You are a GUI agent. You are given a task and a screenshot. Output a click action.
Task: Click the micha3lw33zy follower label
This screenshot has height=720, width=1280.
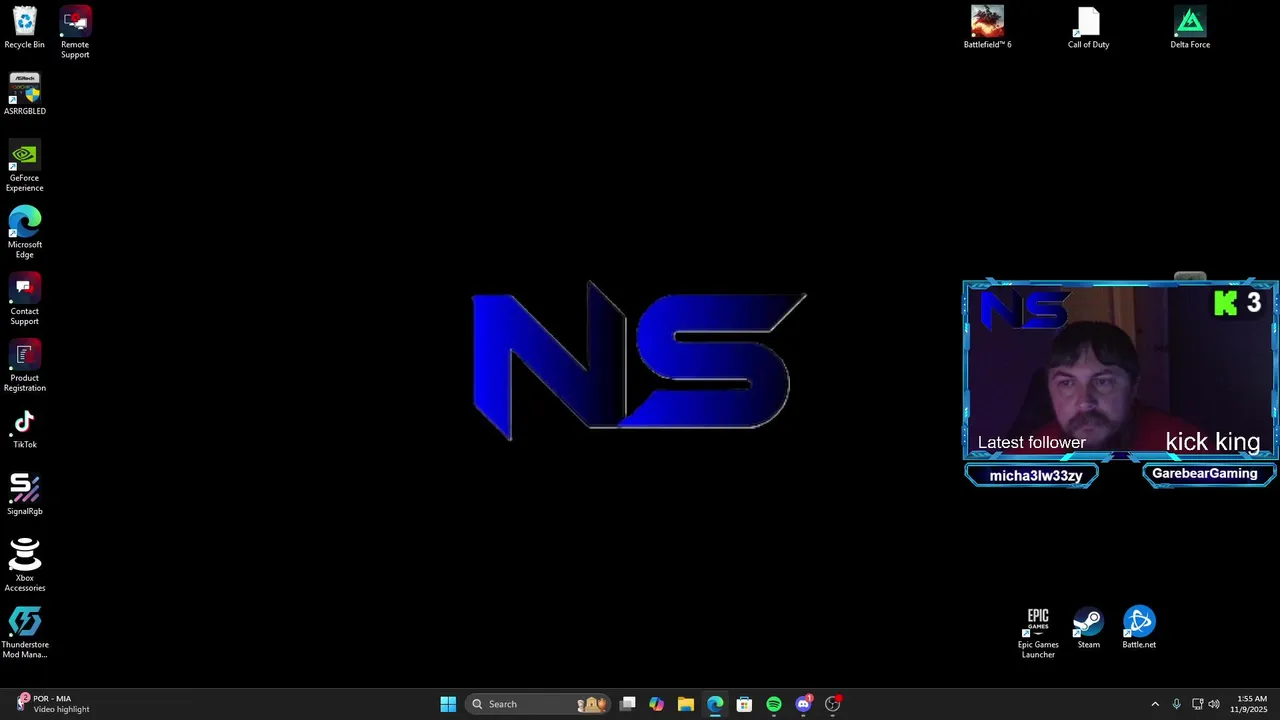[x=1034, y=476]
